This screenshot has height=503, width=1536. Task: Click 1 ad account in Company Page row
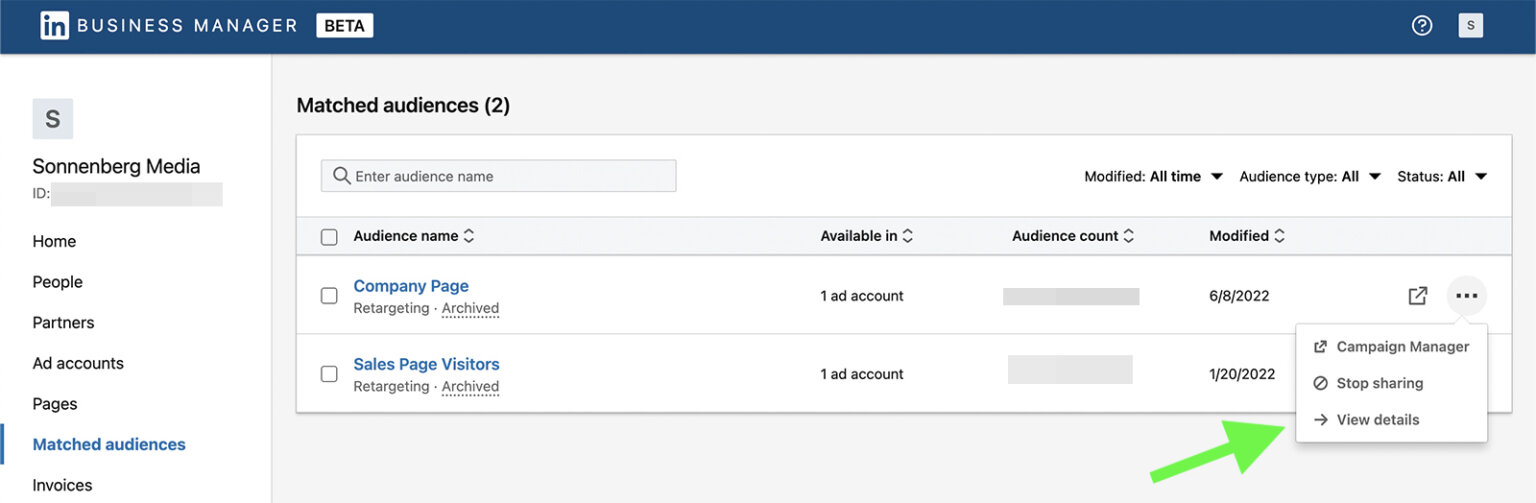point(862,296)
